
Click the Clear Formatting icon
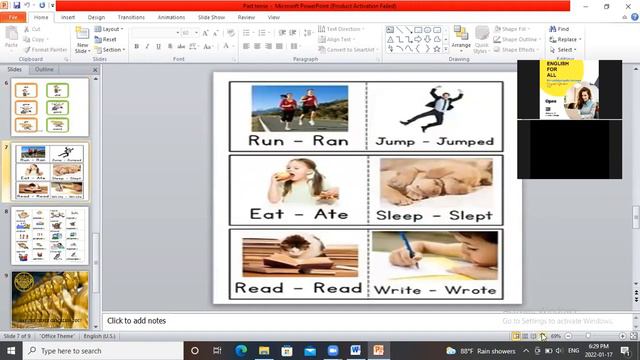coord(231,33)
